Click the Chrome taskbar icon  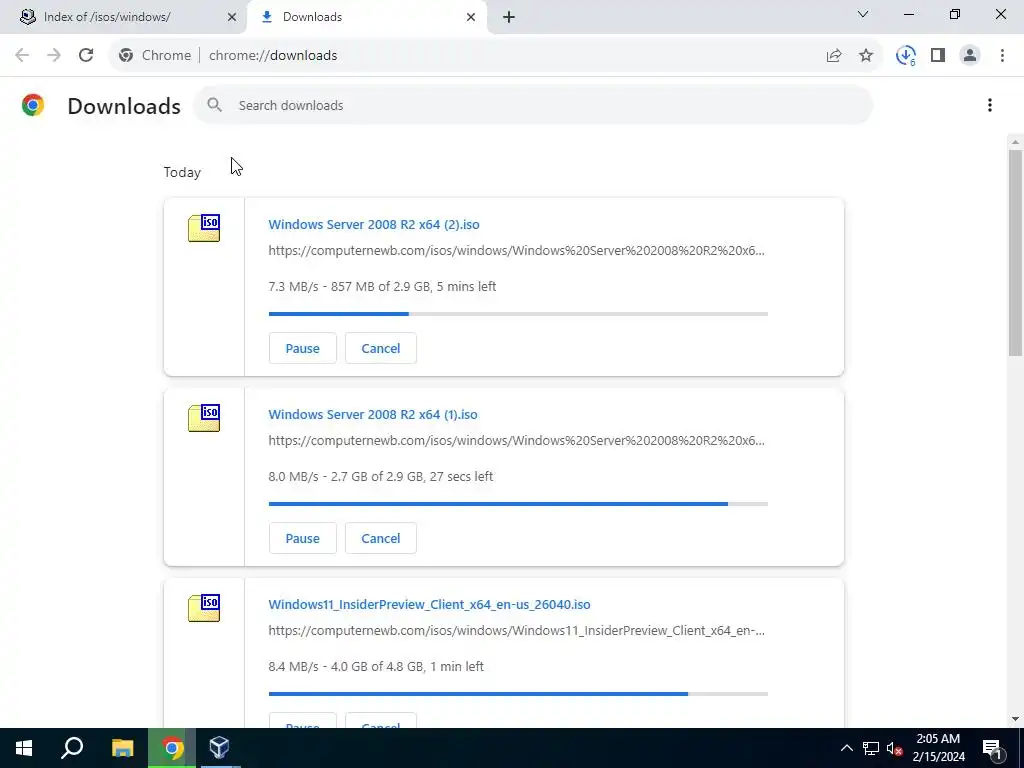click(x=172, y=748)
